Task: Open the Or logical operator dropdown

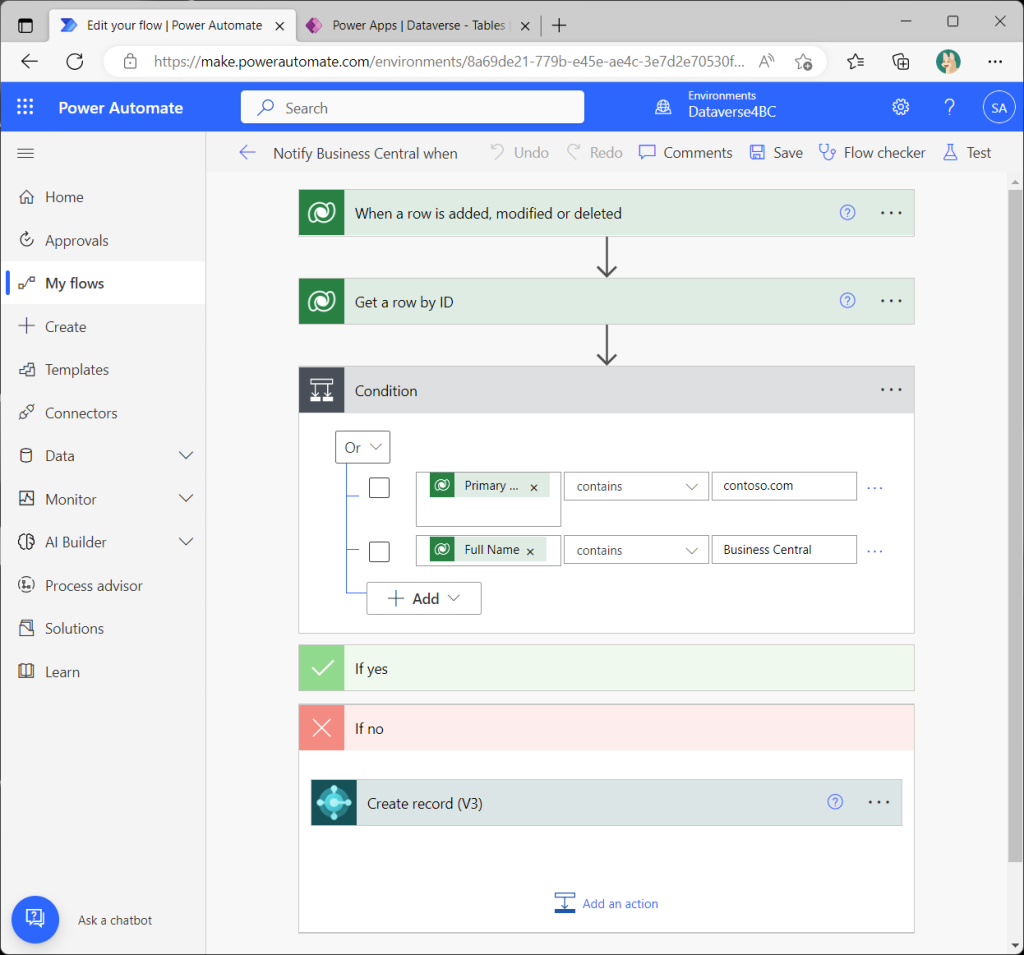Action: [362, 447]
